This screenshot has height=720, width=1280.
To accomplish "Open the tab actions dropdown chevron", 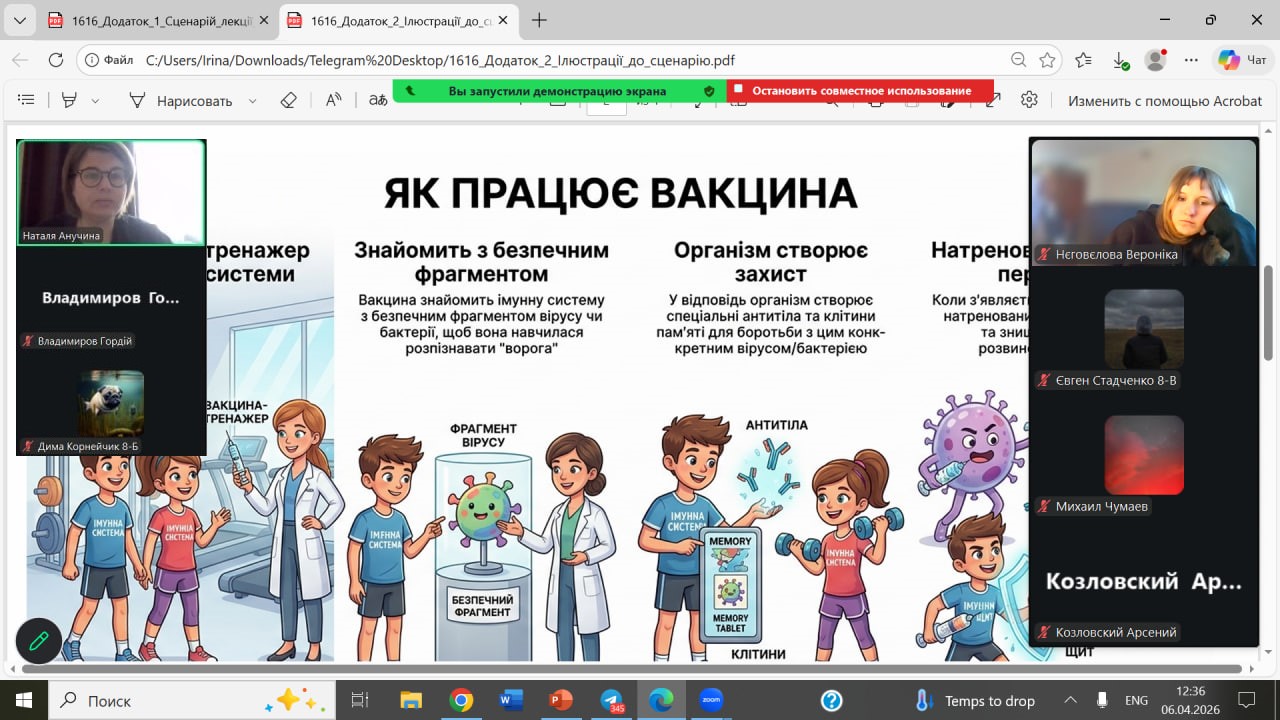I will [21, 20].
